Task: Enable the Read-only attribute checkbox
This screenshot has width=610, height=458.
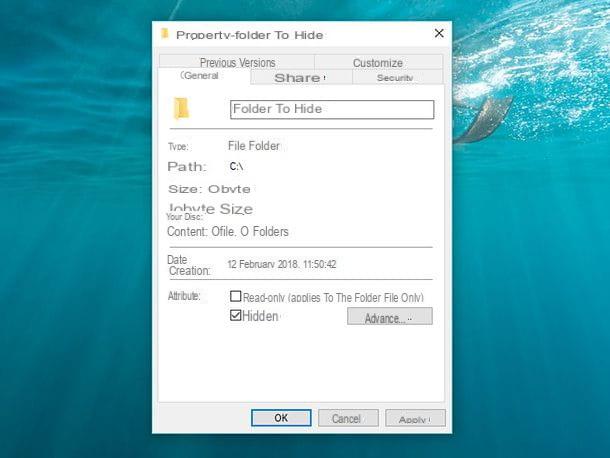Action: (235, 297)
